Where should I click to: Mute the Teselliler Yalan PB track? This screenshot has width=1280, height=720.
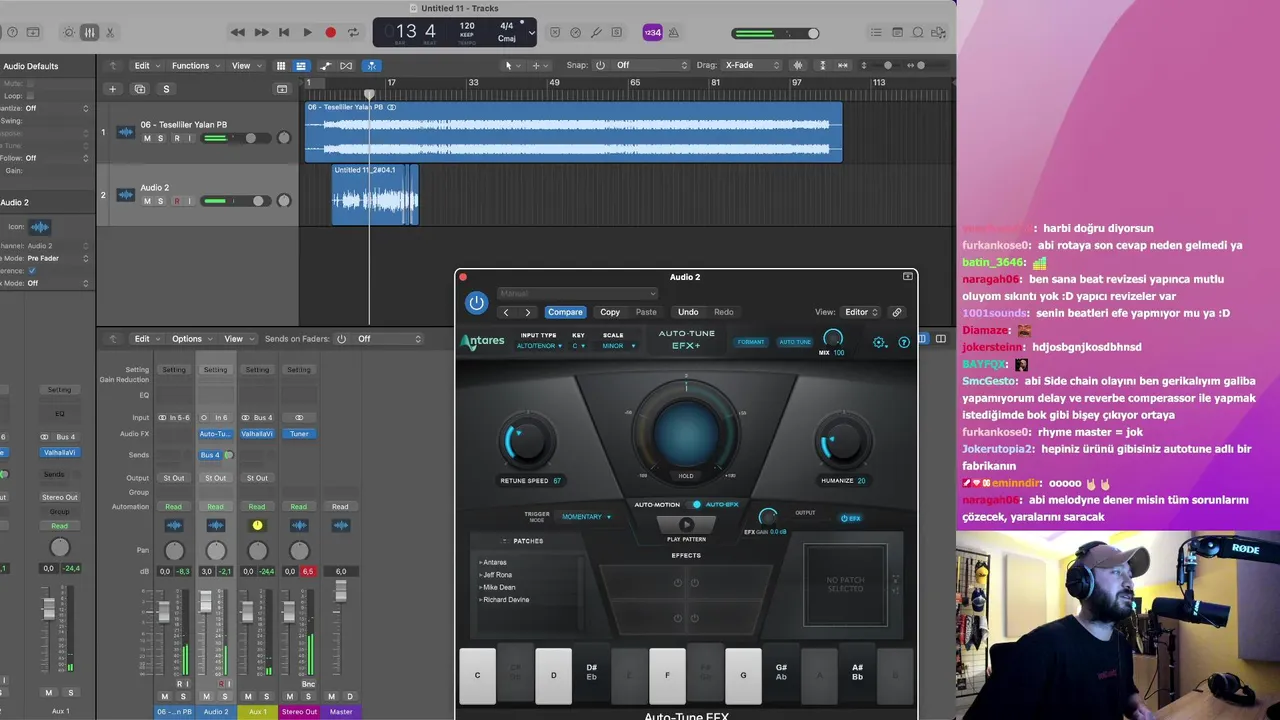coord(147,138)
